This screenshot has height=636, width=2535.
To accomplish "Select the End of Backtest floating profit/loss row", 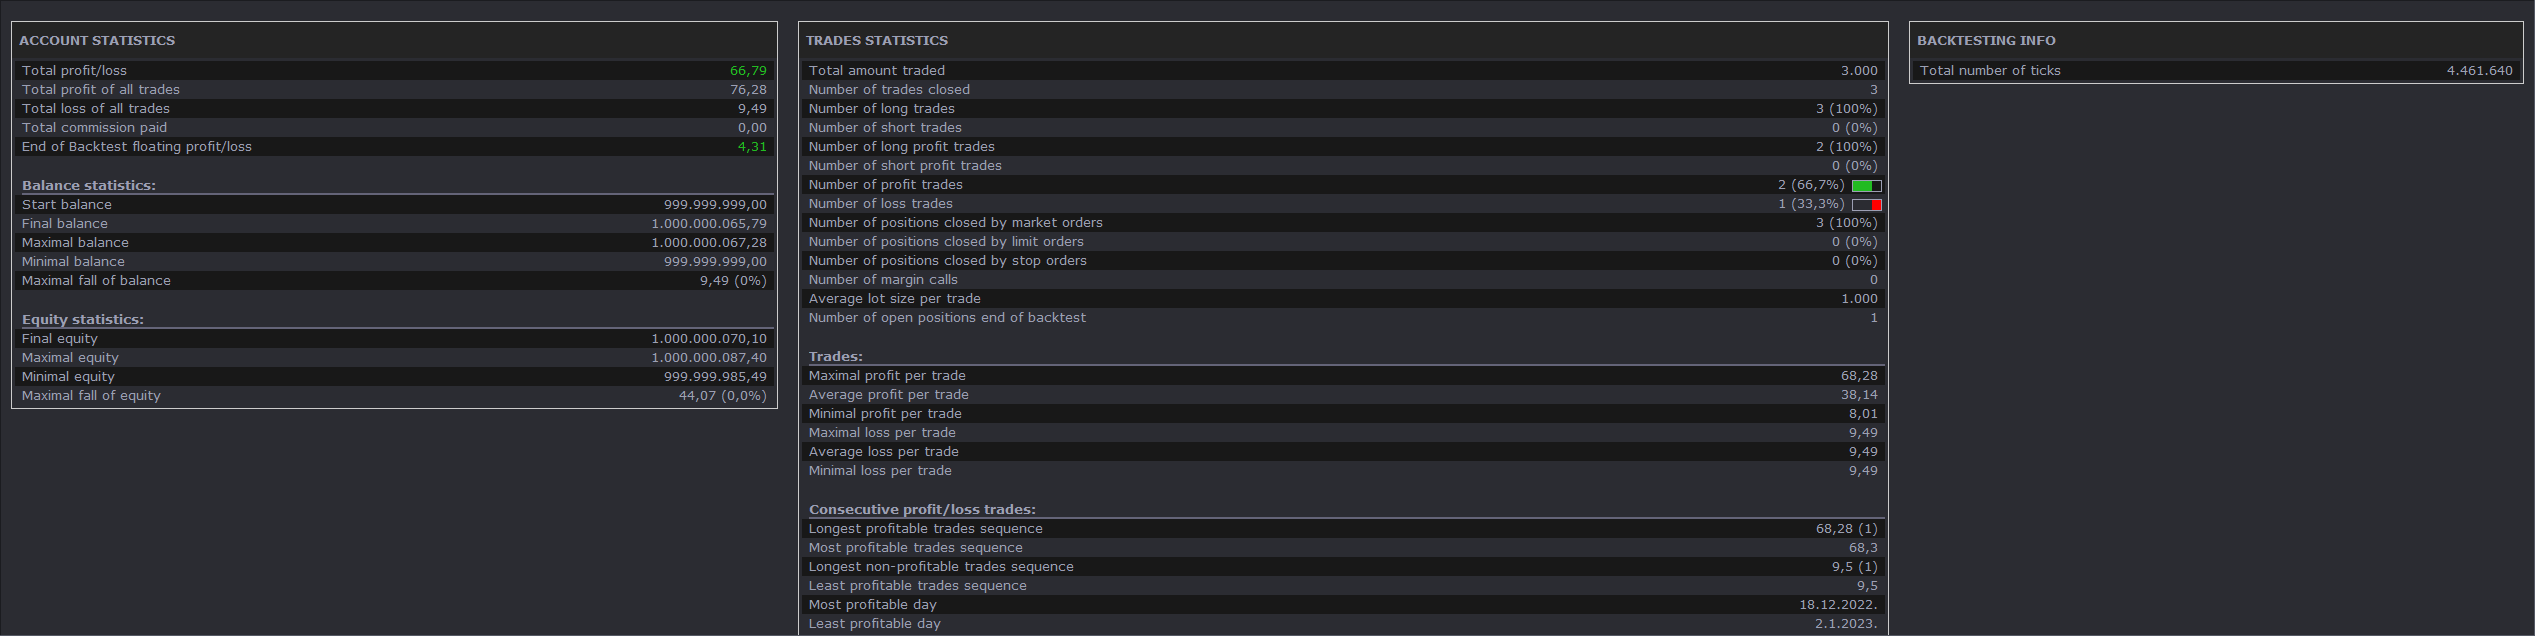I will pyautogui.click(x=394, y=147).
